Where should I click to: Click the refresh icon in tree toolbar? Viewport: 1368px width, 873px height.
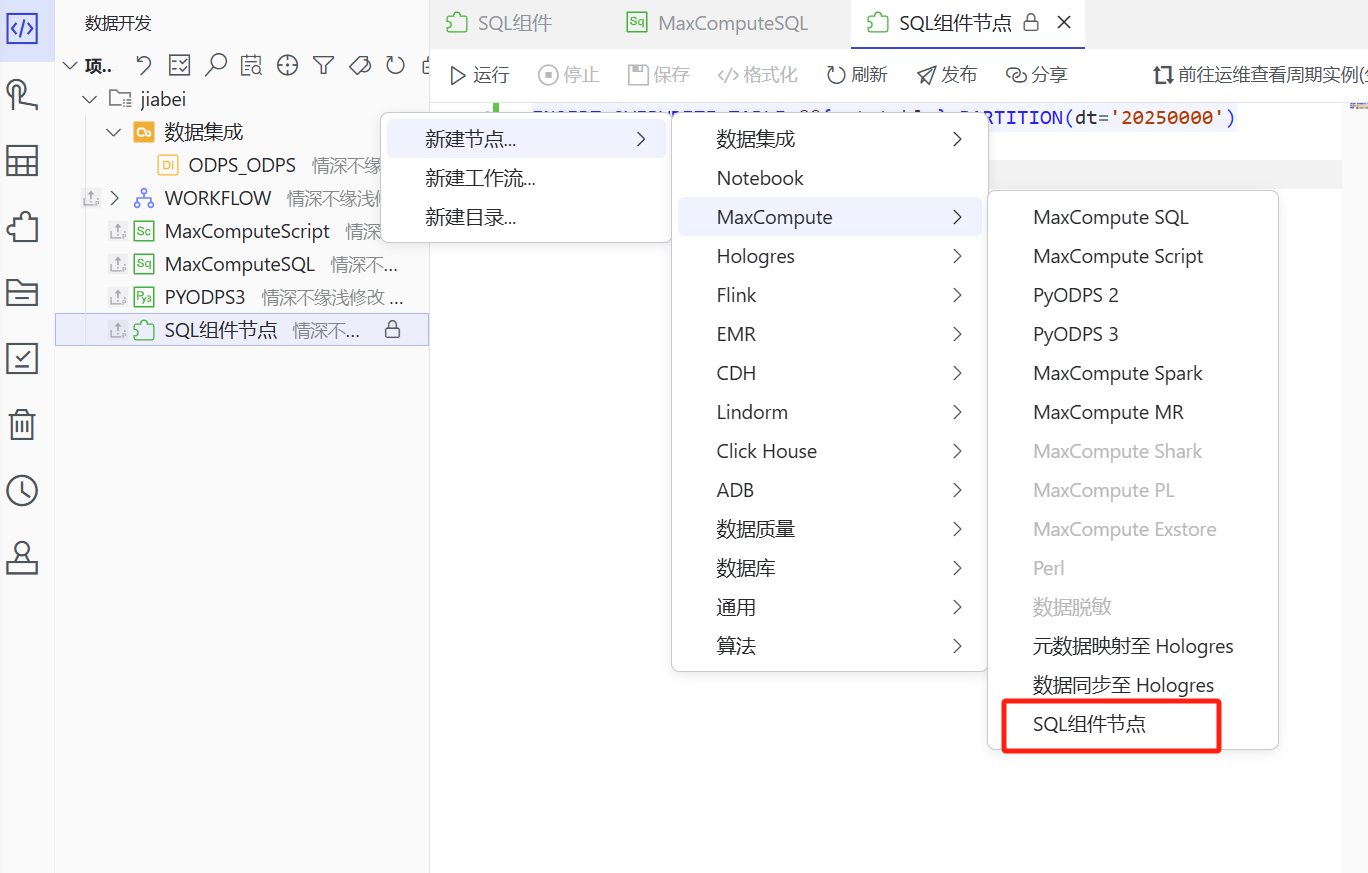395,66
